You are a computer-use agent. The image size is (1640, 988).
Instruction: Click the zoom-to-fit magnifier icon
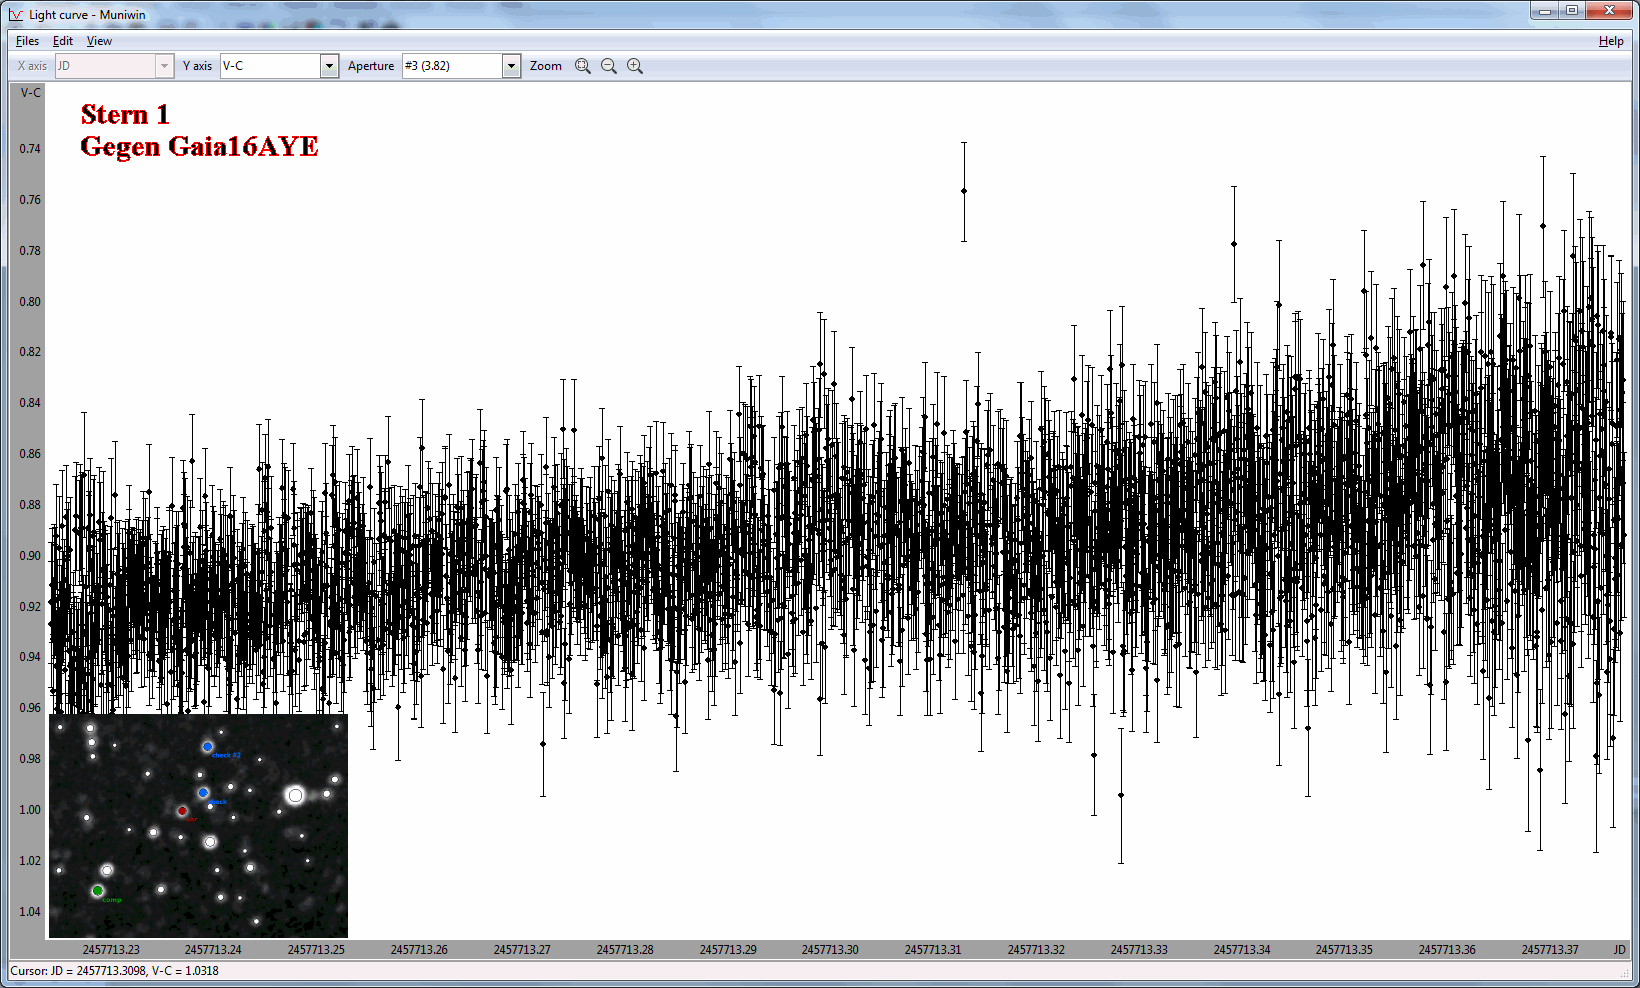pyautogui.click(x=582, y=66)
